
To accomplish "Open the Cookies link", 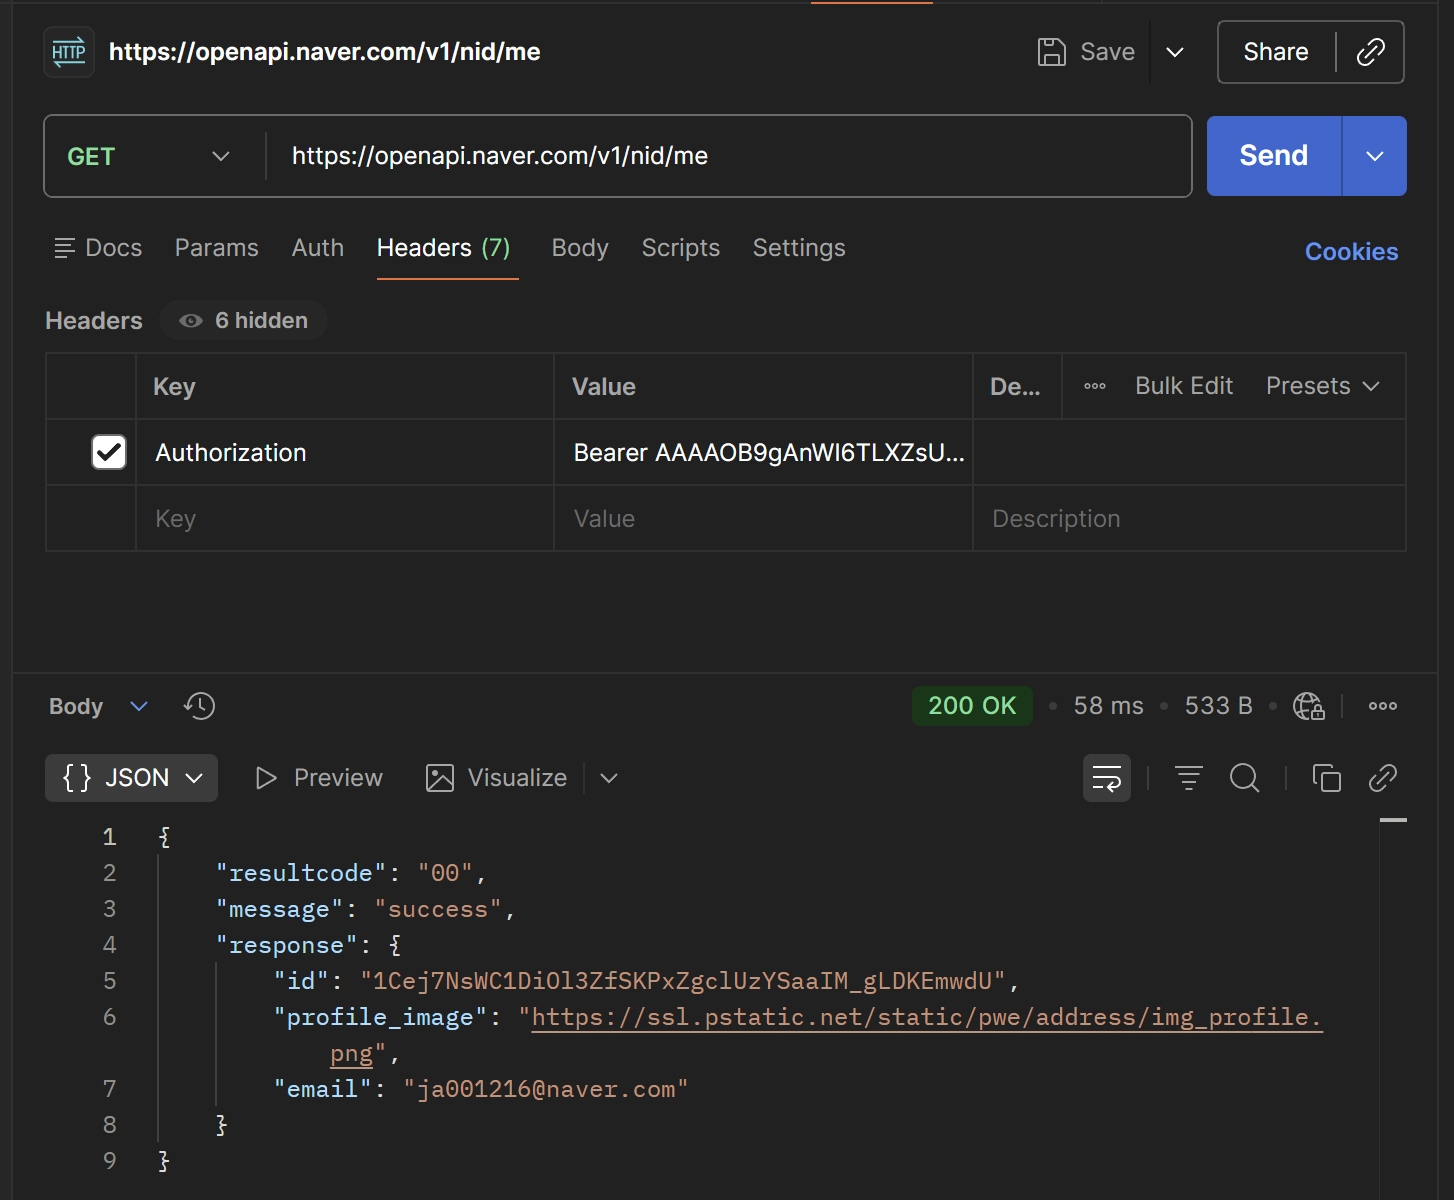I will 1351,252.
